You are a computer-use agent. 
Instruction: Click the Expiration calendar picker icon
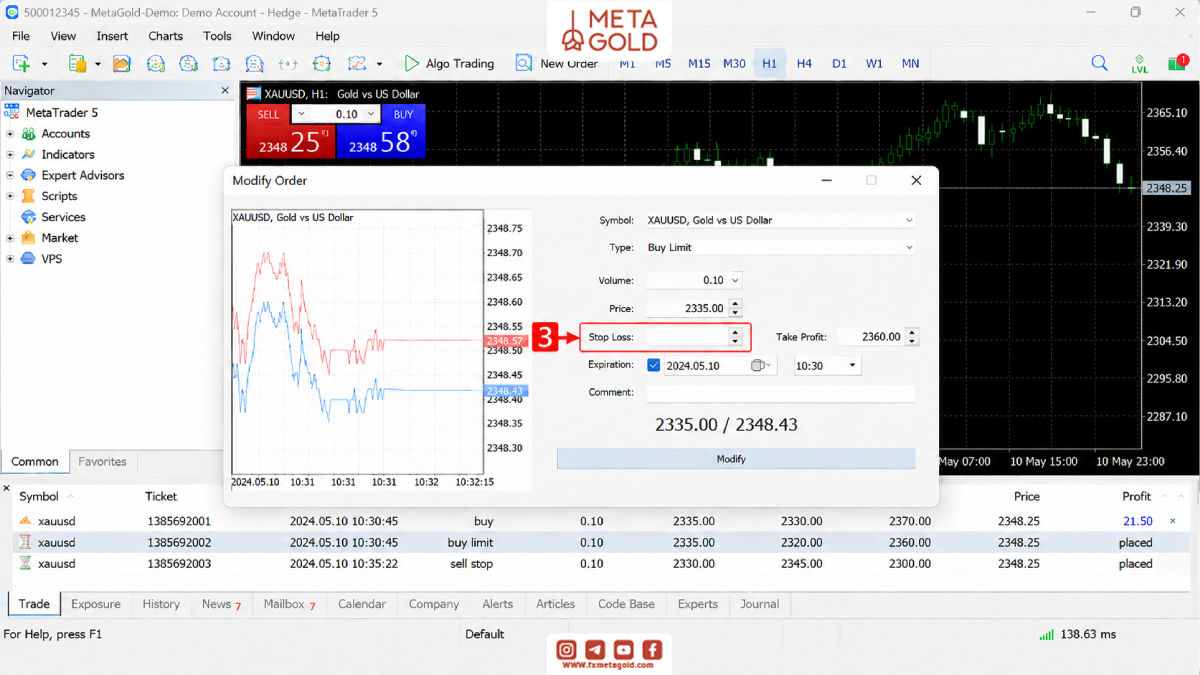759,366
